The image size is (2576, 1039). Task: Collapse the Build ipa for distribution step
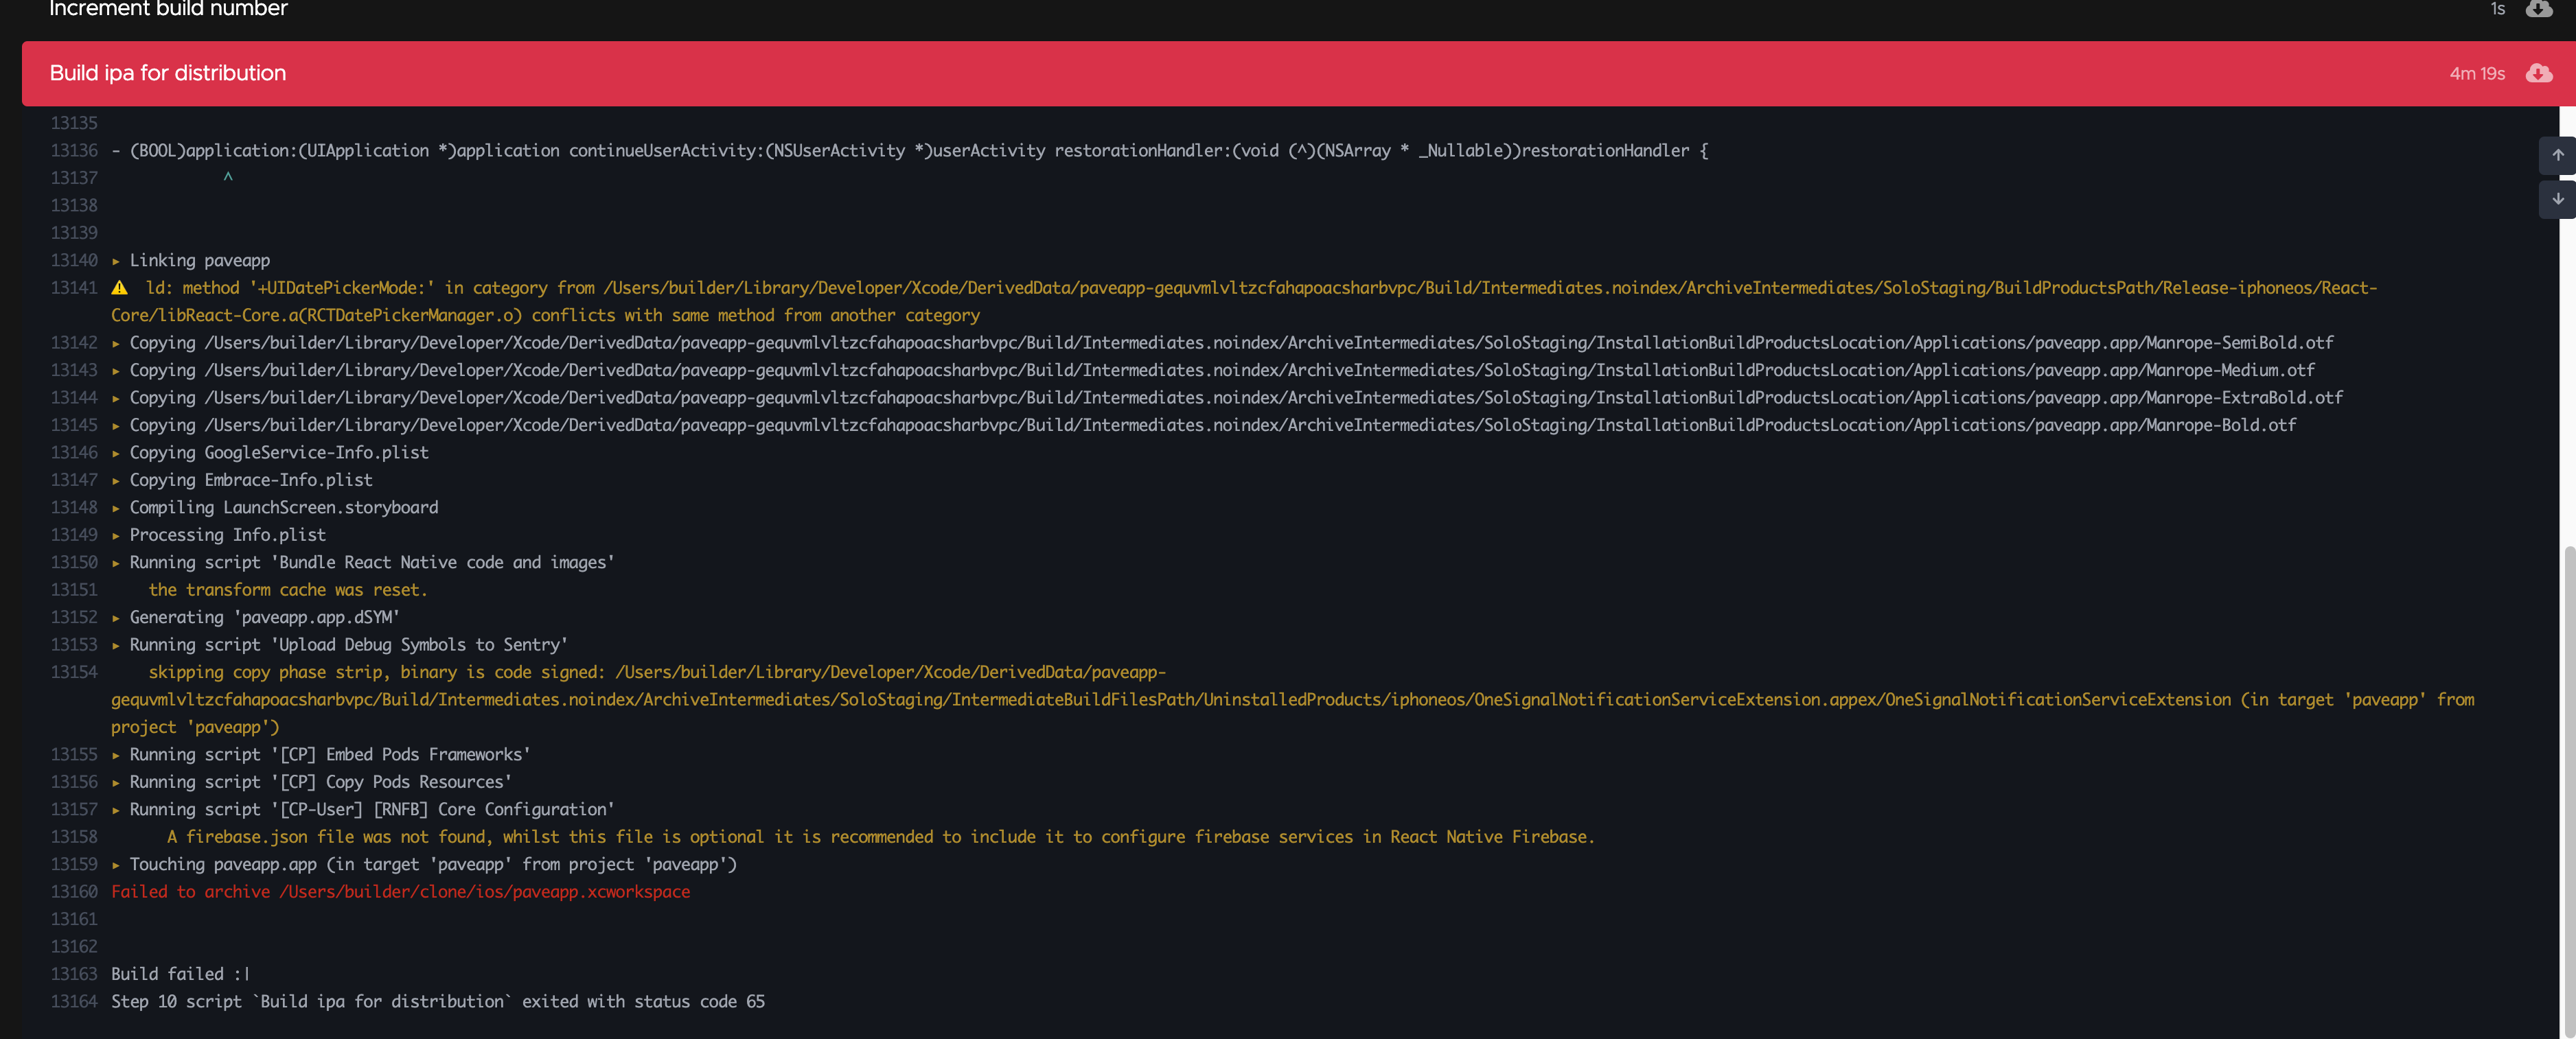click(1298, 73)
